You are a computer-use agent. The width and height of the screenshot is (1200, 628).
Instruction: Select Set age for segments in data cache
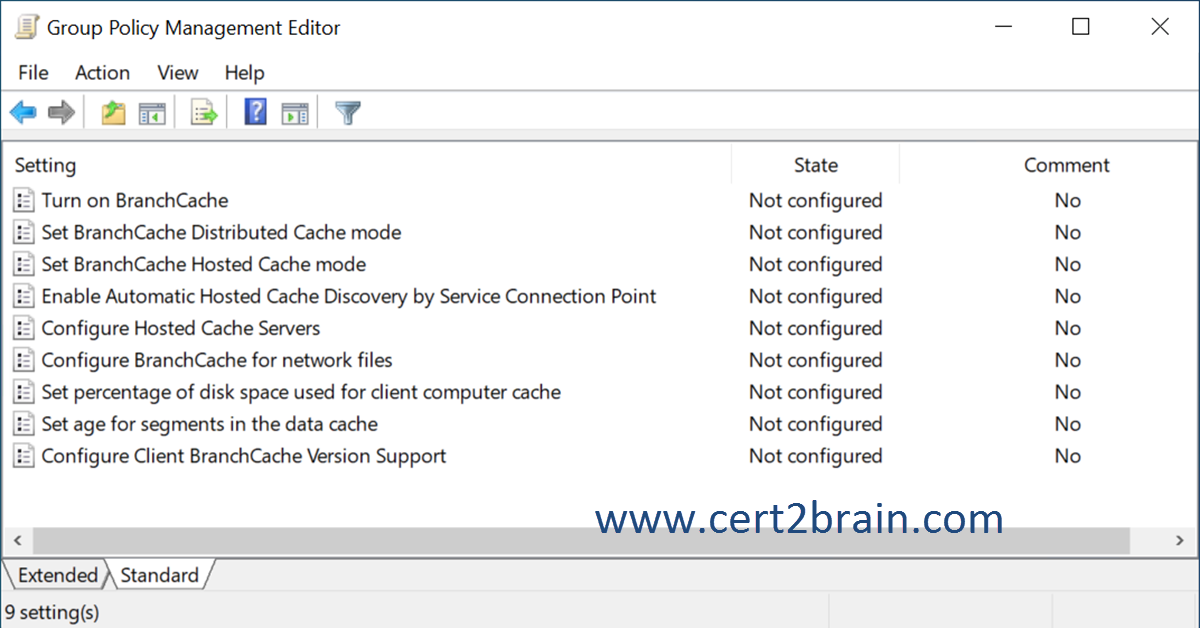pos(210,424)
